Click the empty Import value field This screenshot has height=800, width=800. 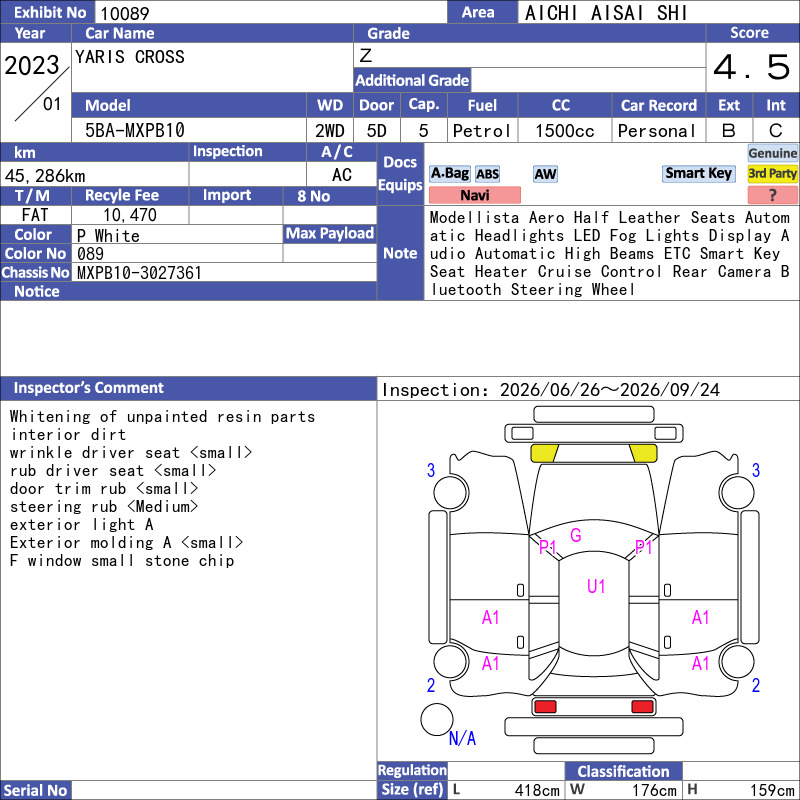click(x=236, y=215)
